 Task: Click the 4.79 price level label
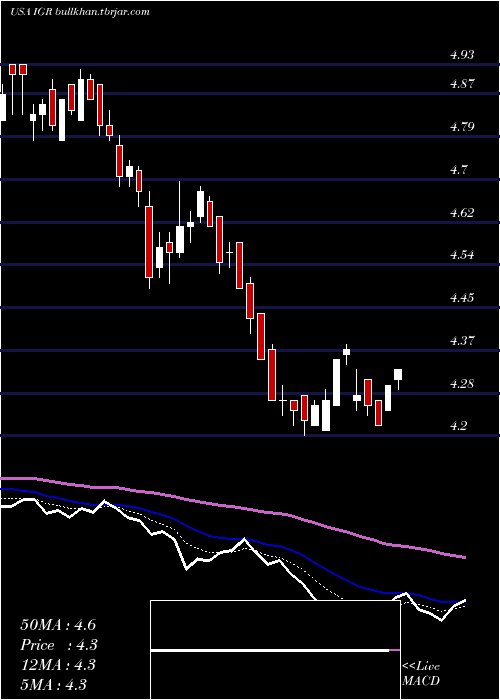click(462, 127)
